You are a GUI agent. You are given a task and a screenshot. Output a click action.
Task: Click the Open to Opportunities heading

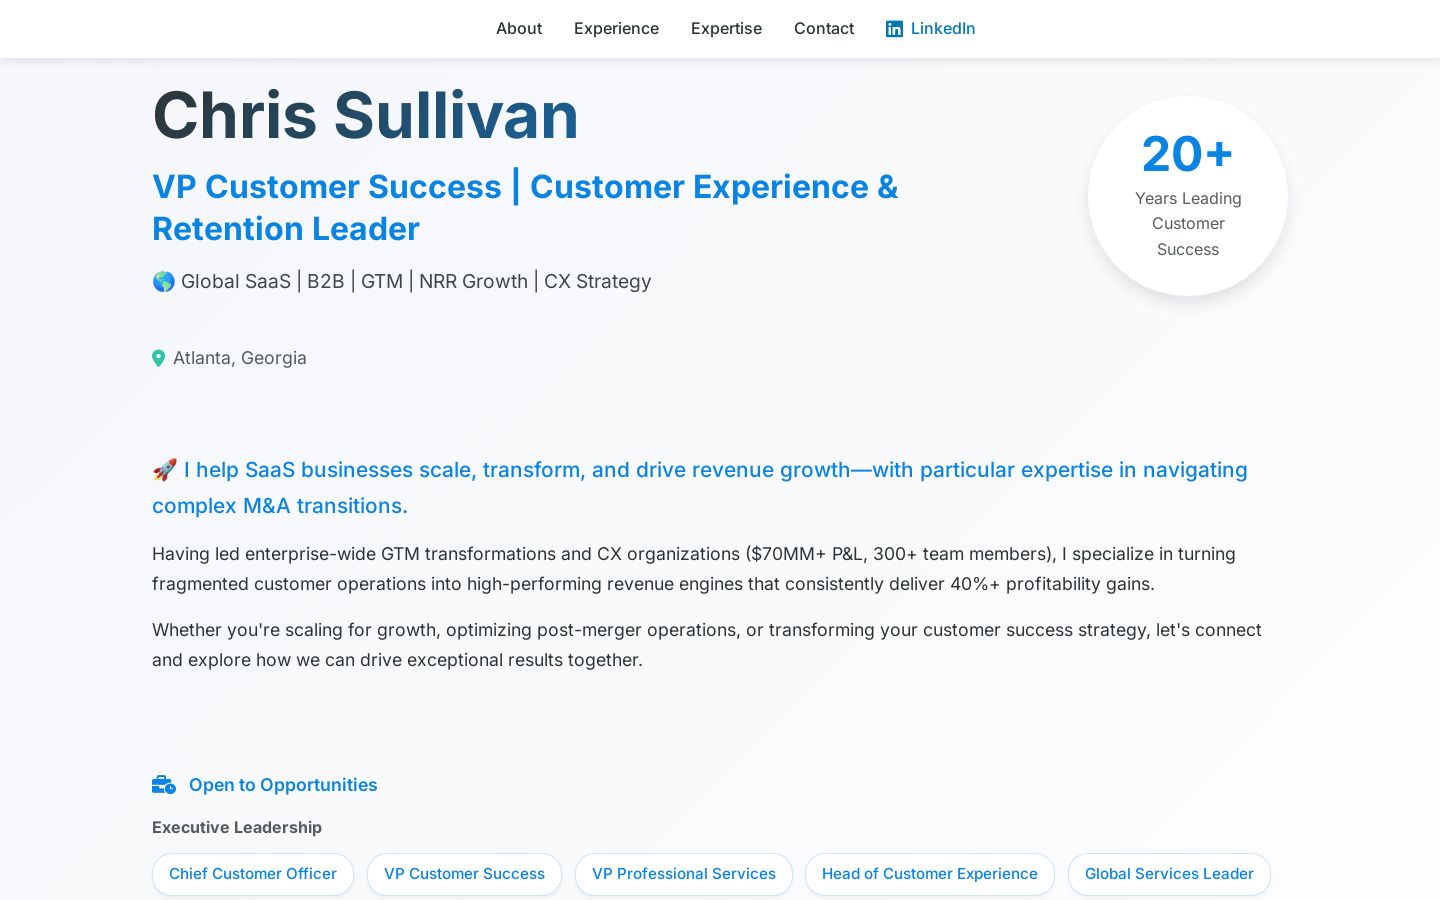(283, 785)
